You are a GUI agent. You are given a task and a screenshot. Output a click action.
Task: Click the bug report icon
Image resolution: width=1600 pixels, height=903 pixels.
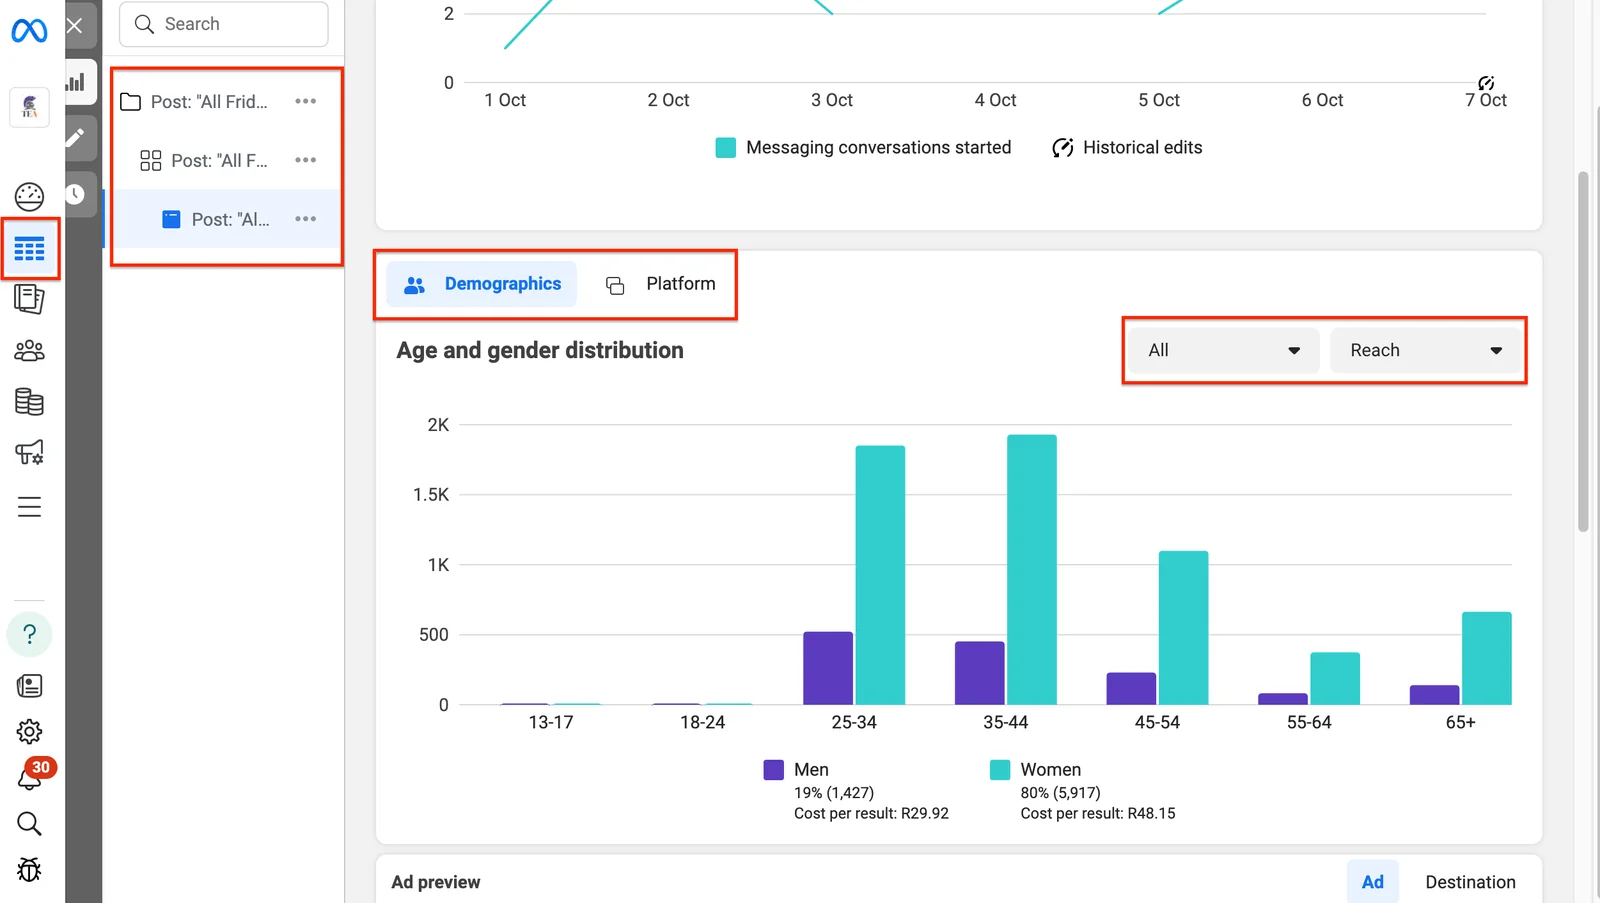[x=29, y=870]
